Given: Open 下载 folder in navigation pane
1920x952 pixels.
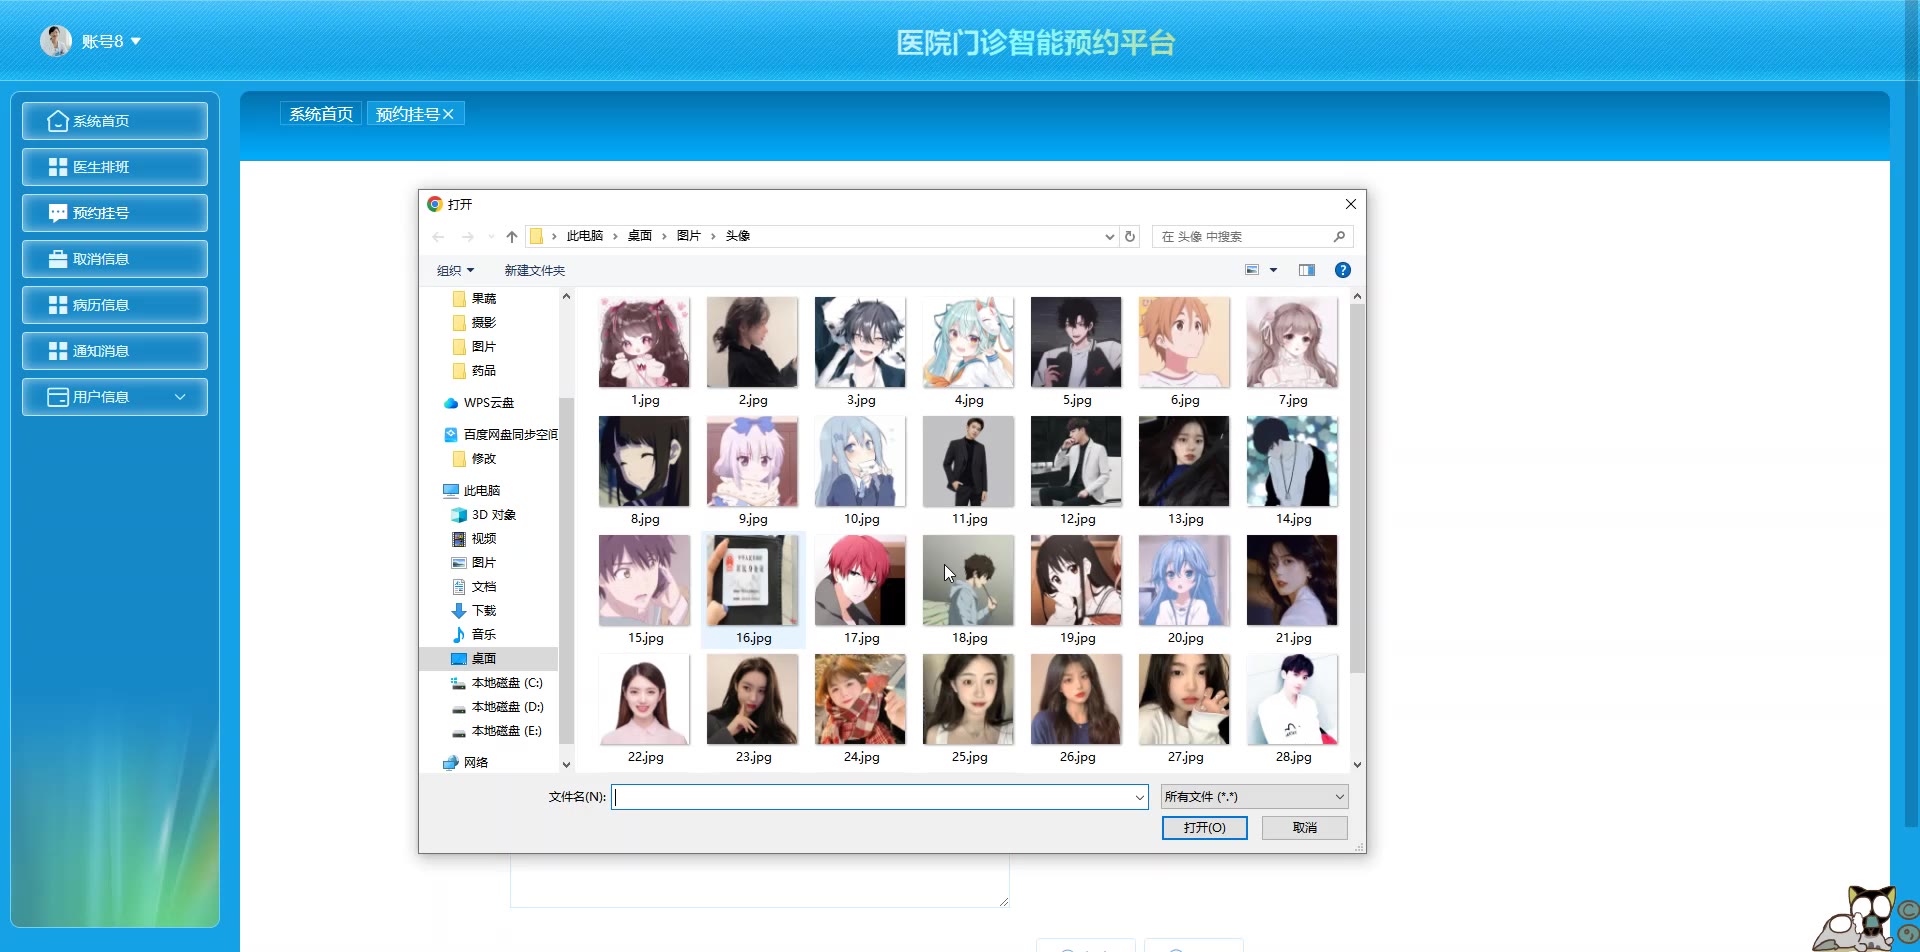Looking at the screenshot, I should point(474,611).
